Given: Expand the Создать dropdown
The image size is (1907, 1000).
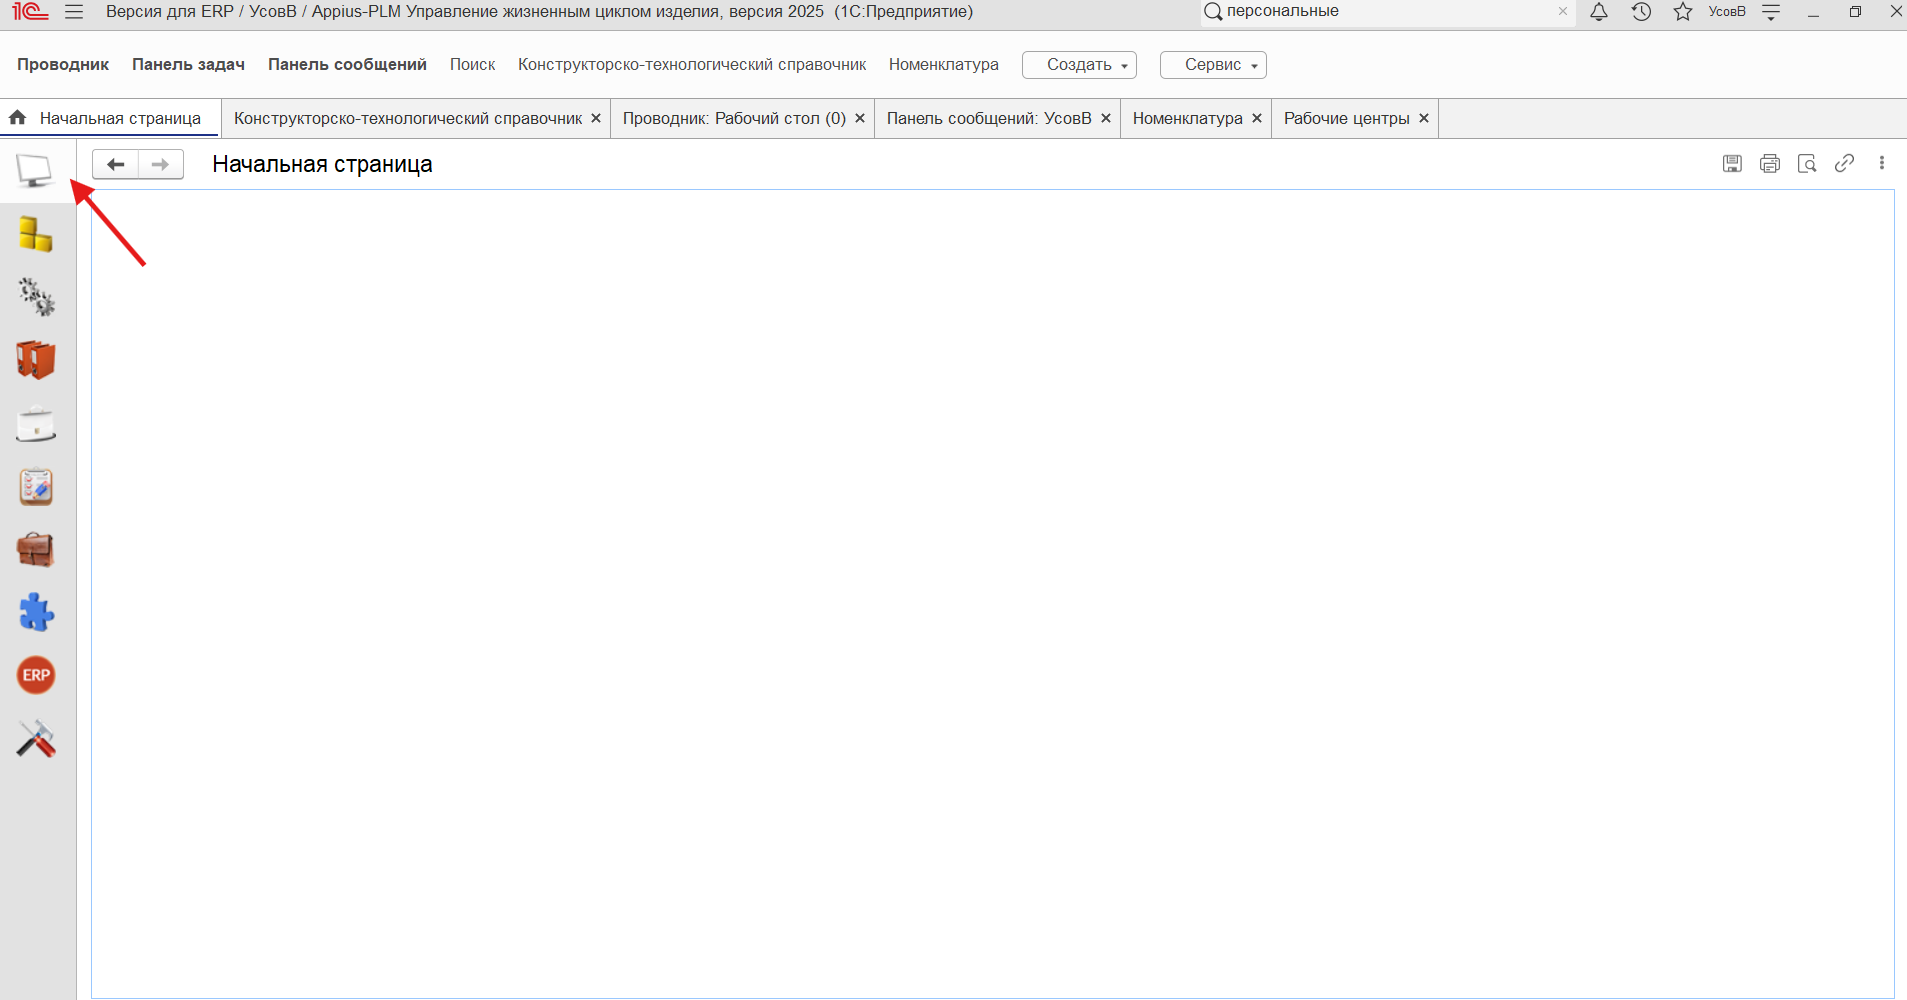Looking at the screenshot, I should click(1079, 65).
